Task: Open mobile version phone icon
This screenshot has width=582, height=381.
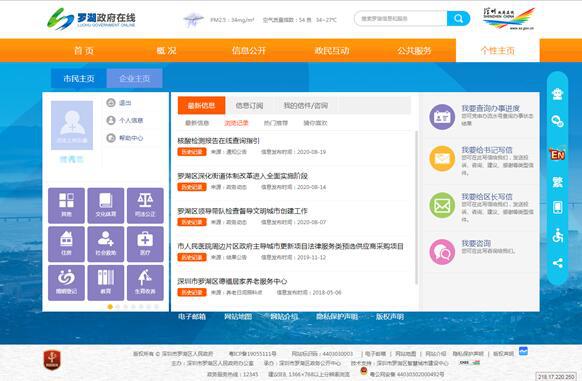Action: coord(558,208)
